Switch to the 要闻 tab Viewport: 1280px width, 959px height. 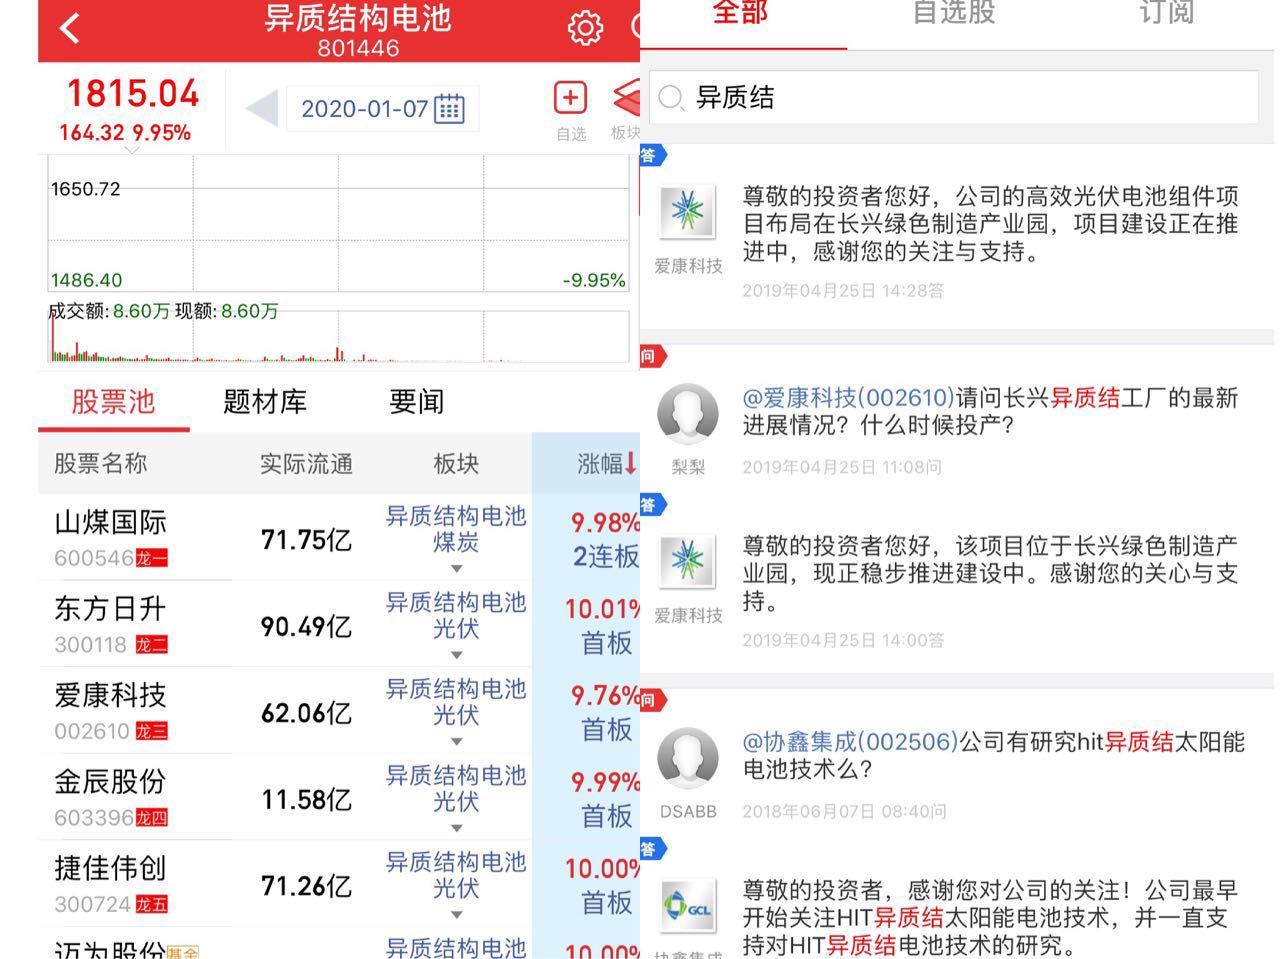(x=417, y=402)
